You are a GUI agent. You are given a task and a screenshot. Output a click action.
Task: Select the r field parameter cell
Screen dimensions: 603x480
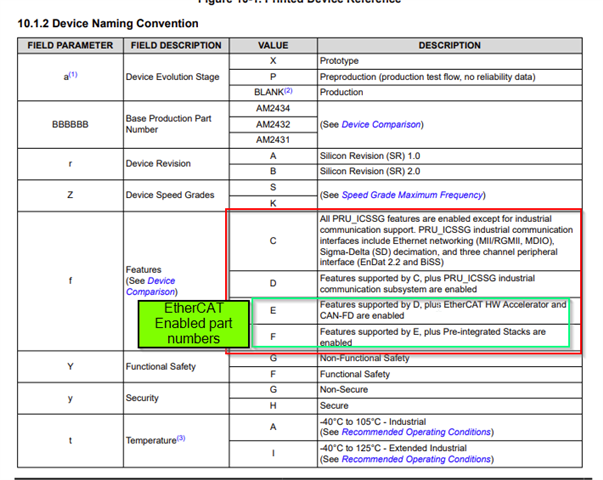point(70,163)
